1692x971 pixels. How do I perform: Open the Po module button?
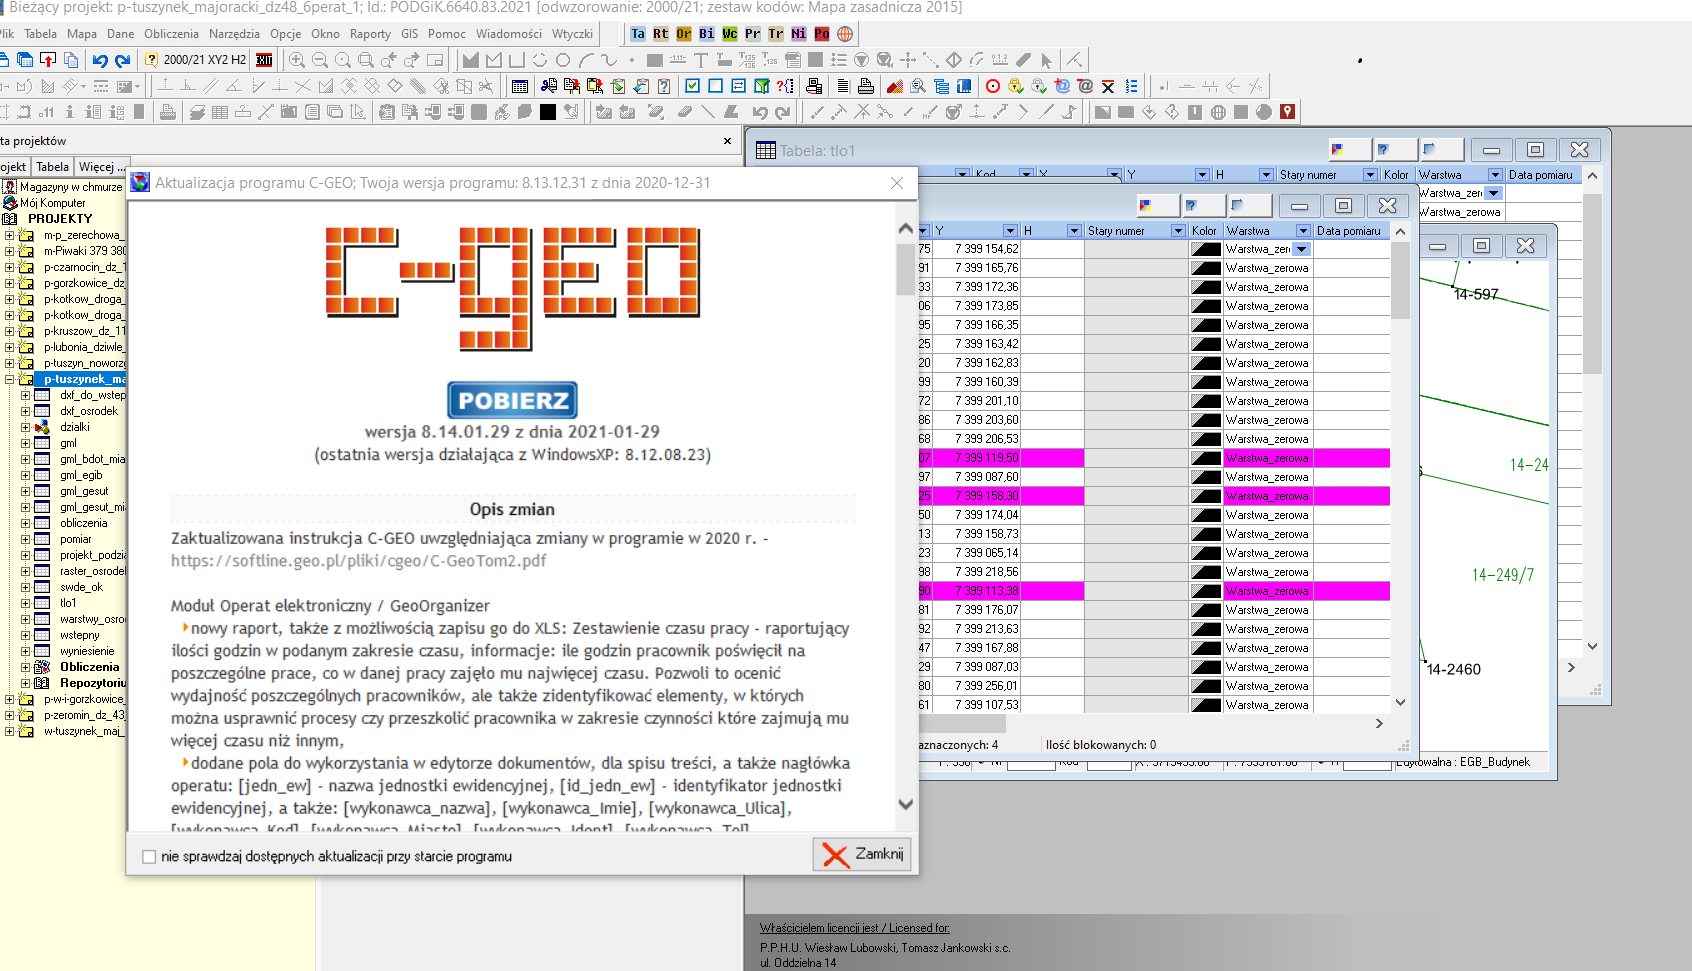point(822,34)
